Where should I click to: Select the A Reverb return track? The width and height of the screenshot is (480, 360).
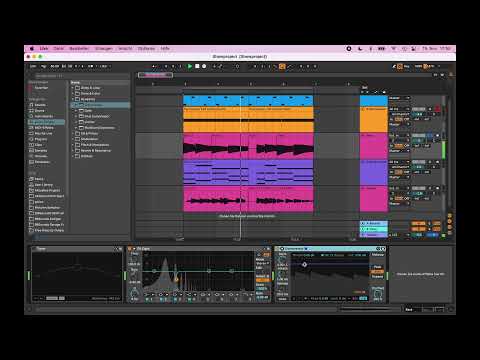[x=374, y=223]
